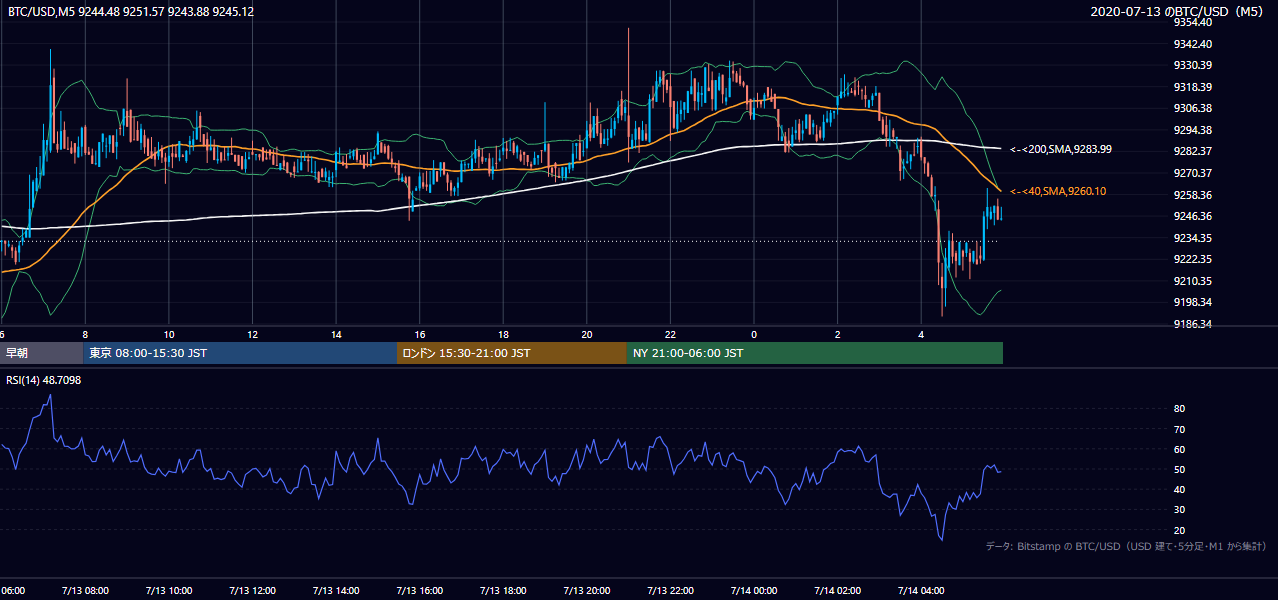1278x600 pixels.
Task: Click the 9354.40 price axis label
Action: [1193, 22]
